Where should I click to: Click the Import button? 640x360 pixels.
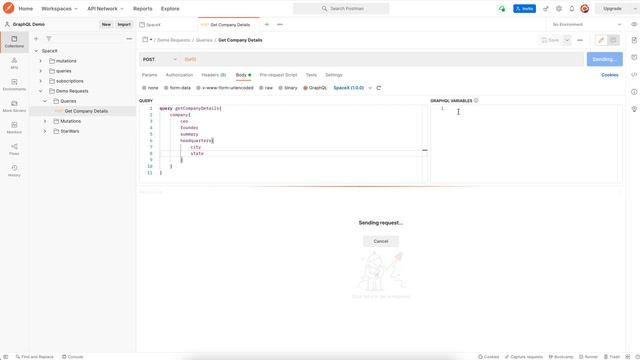pyautogui.click(x=124, y=24)
